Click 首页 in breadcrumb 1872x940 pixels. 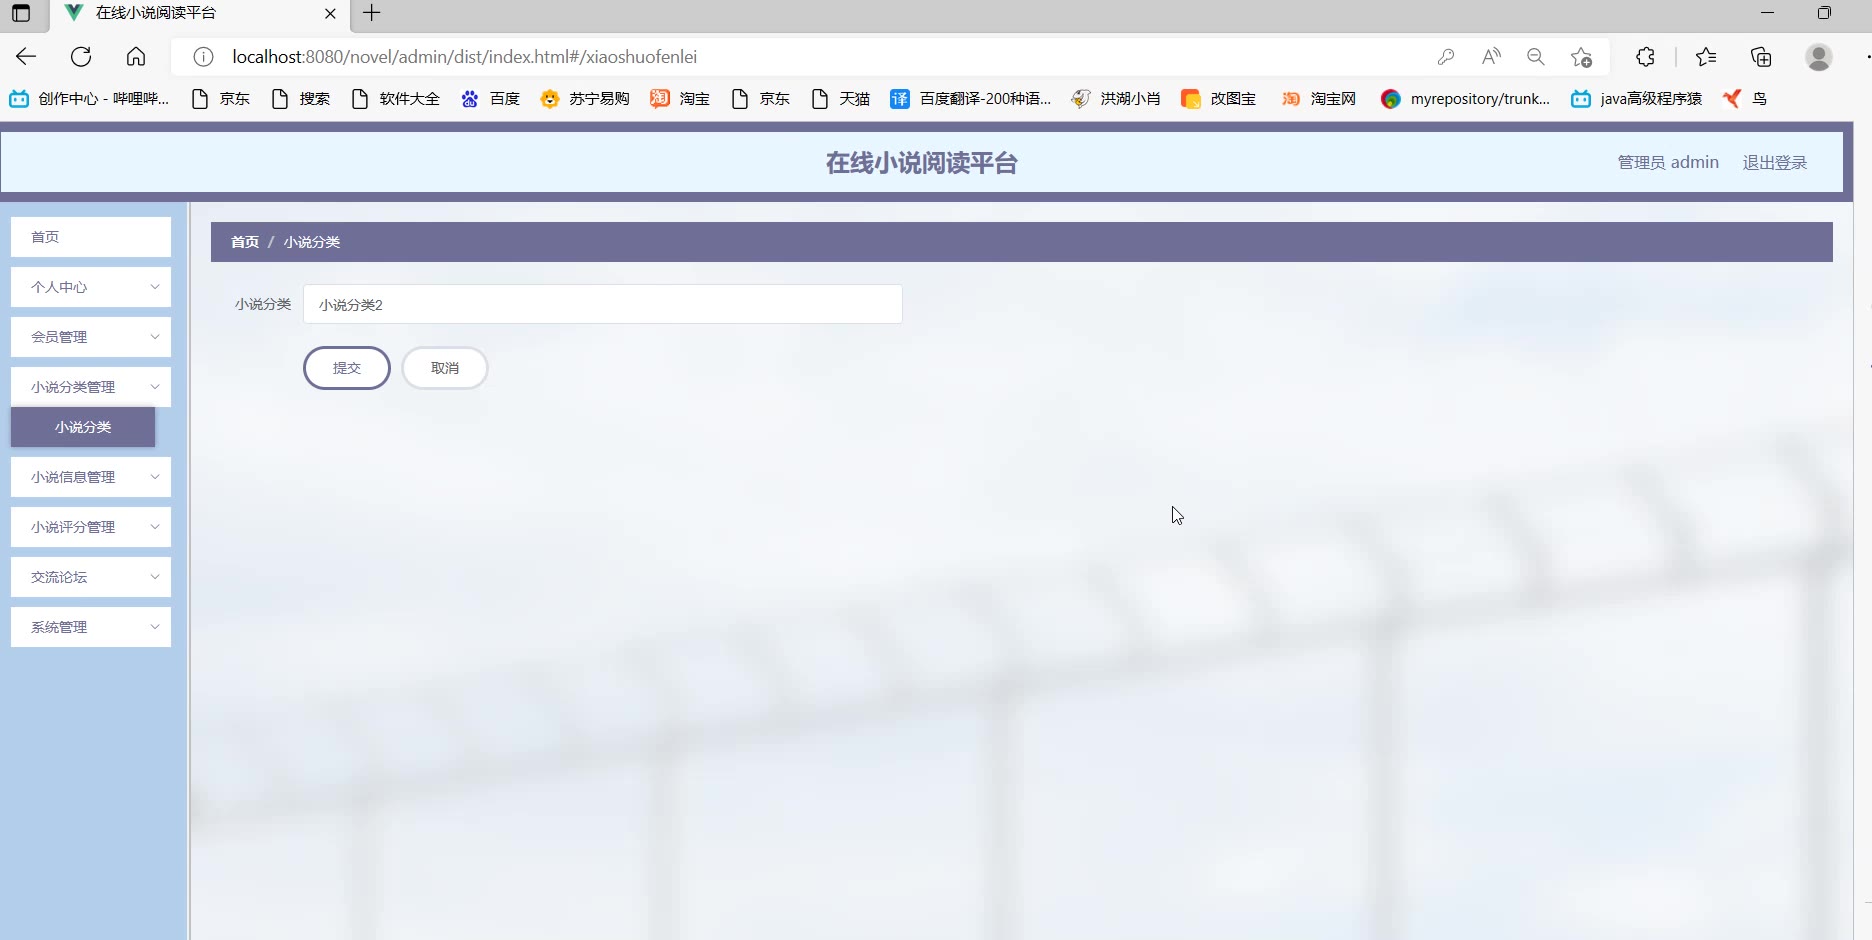tap(245, 242)
